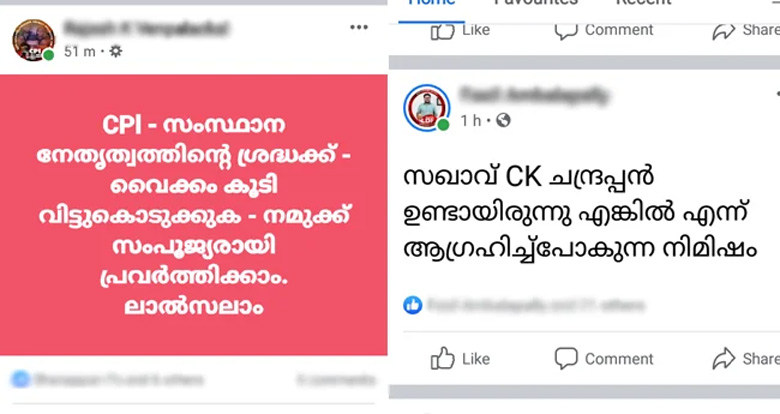The height and width of the screenshot is (414, 780).
Task: Open blurred author name on right post
Action: pyautogui.click(x=534, y=95)
